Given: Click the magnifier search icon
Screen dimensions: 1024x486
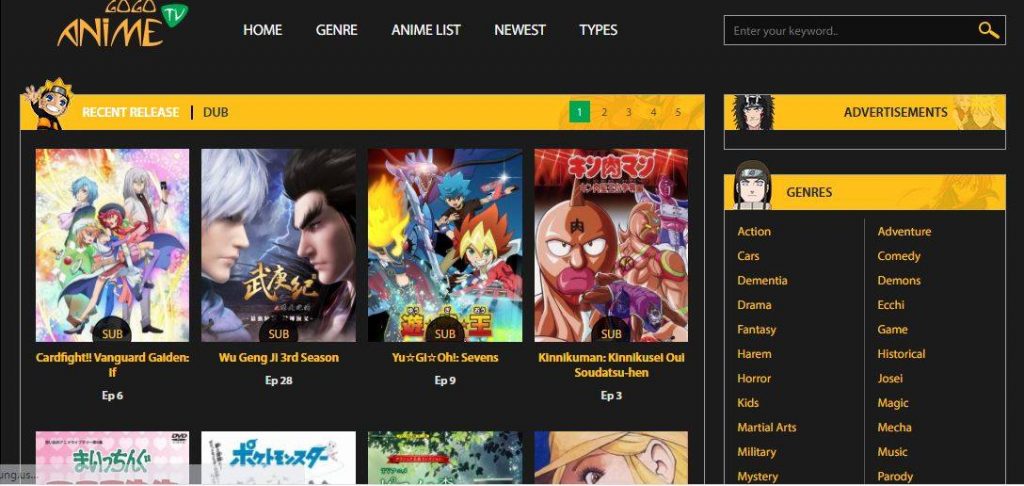Looking at the screenshot, I should coord(988,30).
